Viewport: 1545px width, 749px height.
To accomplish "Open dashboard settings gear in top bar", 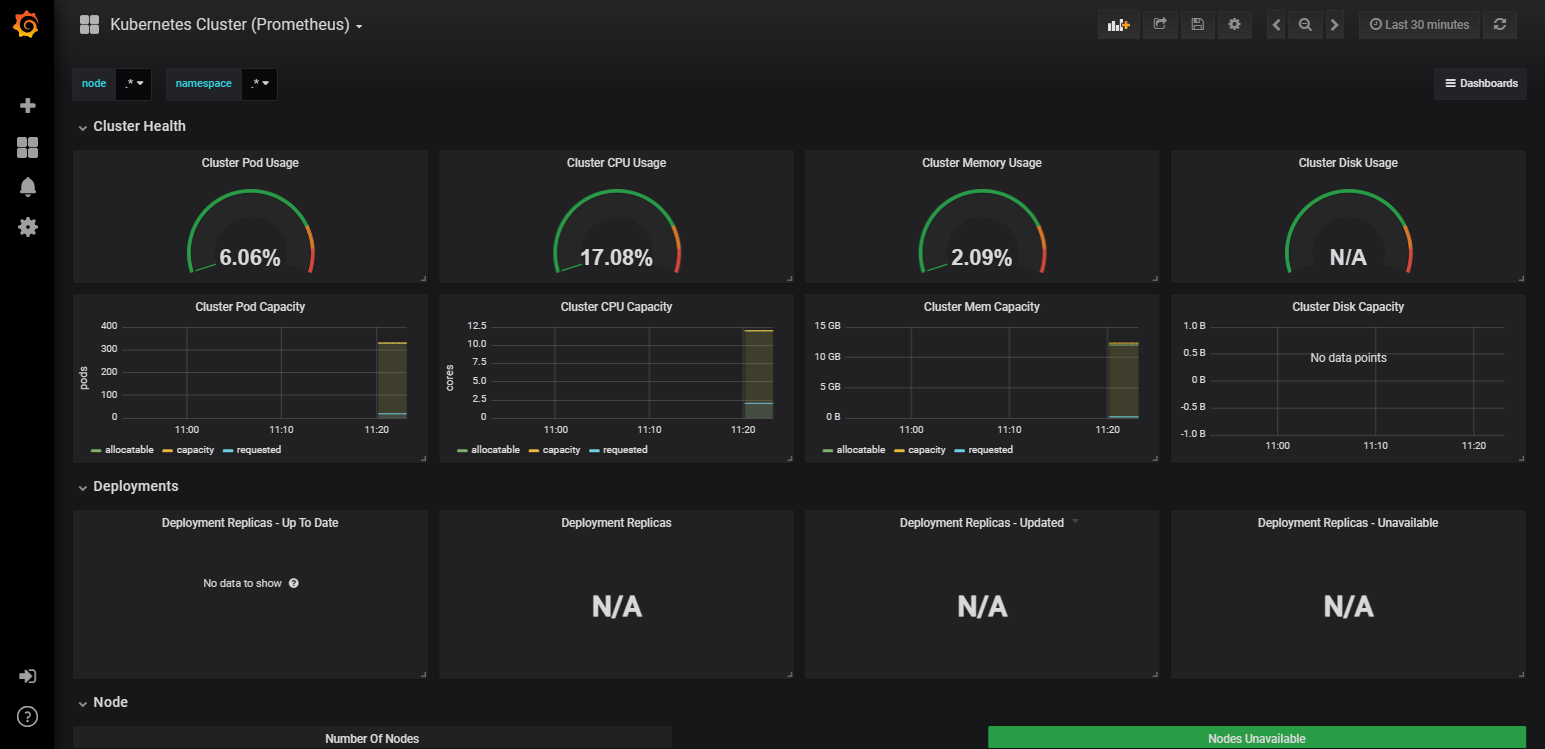I will click(x=1234, y=25).
